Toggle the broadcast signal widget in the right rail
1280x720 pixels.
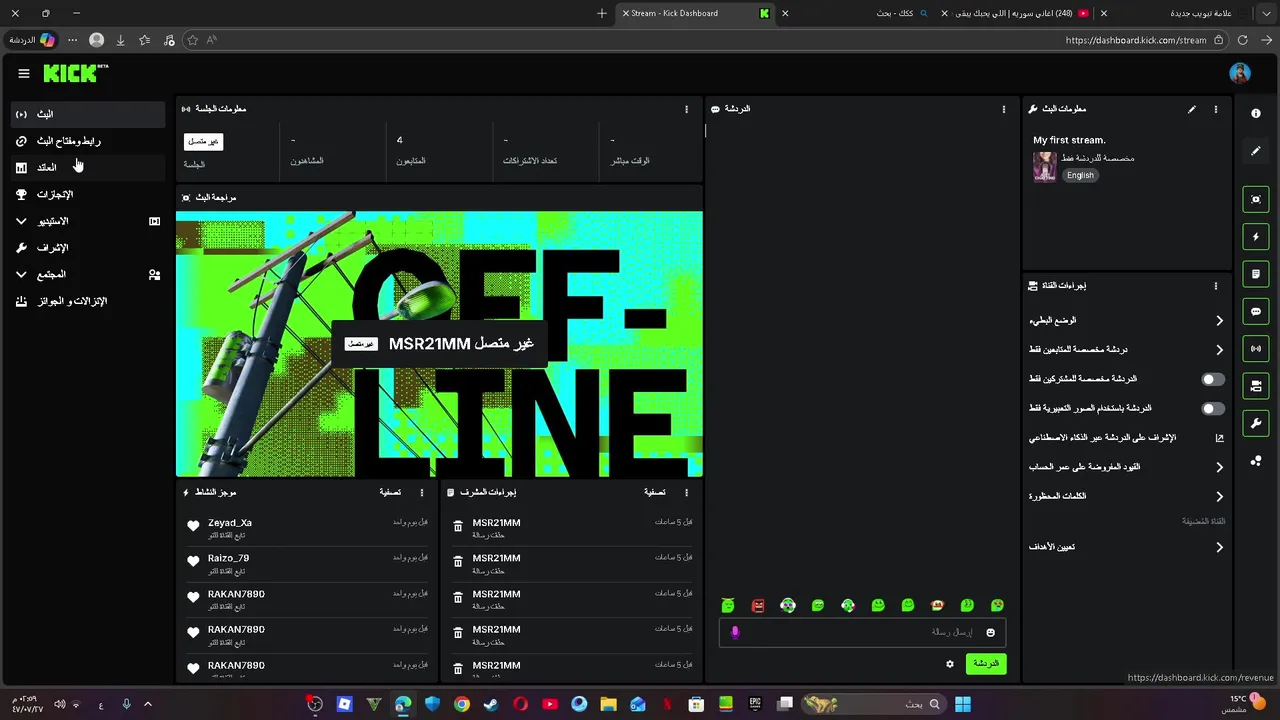coord(1256,349)
